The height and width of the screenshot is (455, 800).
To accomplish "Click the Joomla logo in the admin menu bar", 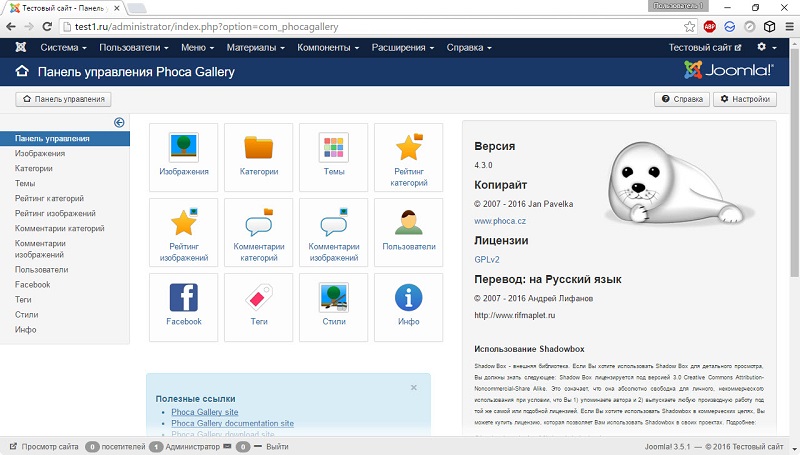I will click(21, 47).
